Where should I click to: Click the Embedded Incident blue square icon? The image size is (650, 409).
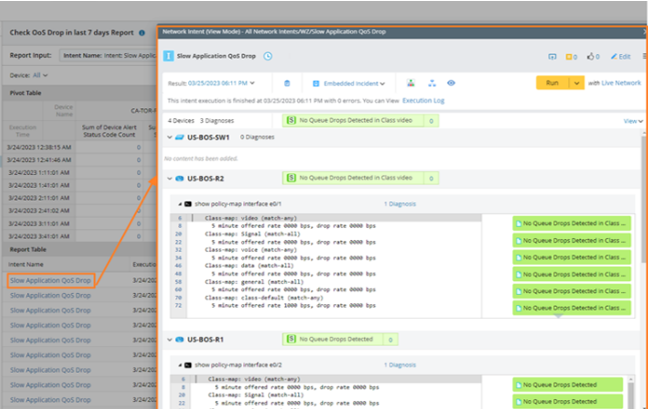[x=316, y=83]
